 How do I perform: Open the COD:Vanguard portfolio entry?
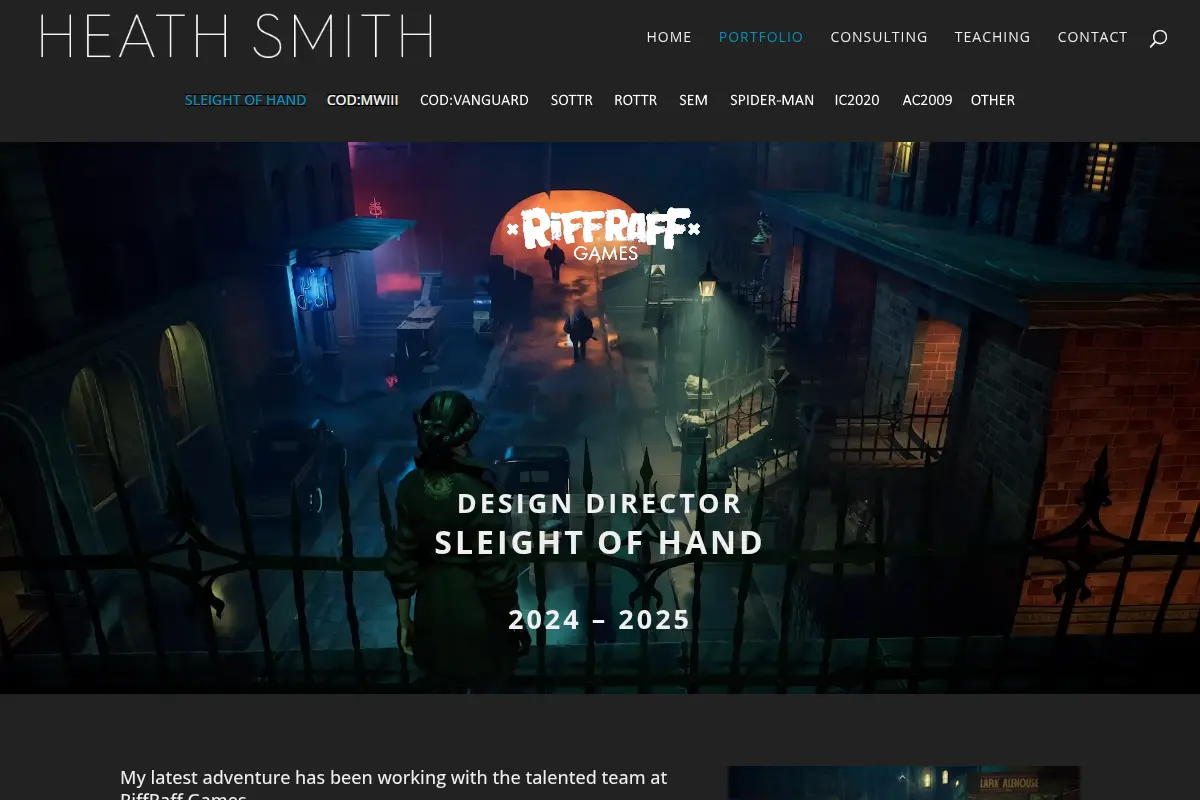tap(474, 100)
